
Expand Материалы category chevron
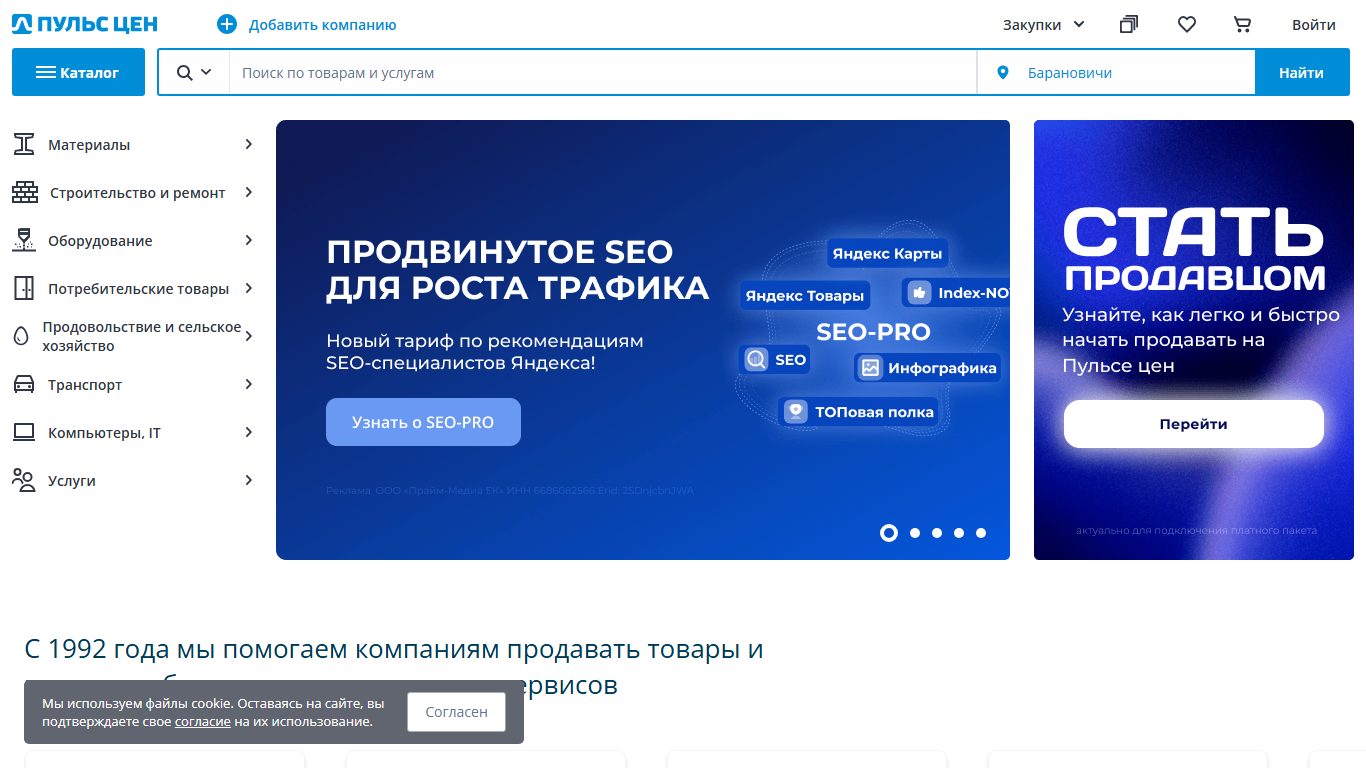pyautogui.click(x=249, y=144)
